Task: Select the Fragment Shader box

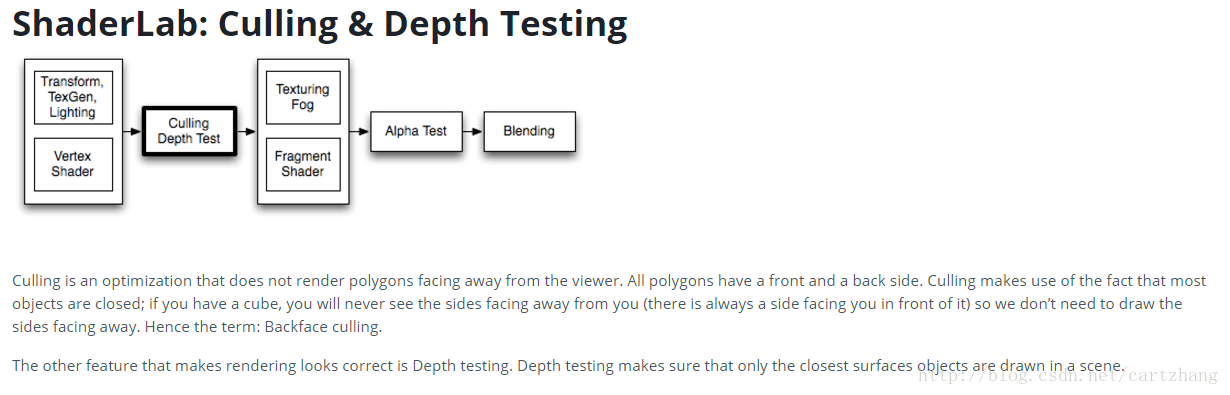Action: (303, 164)
